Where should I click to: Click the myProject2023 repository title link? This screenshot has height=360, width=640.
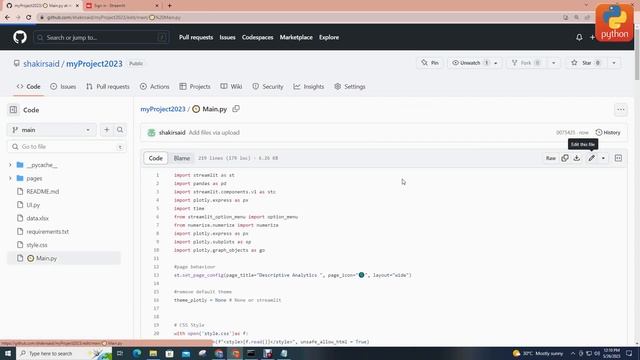pyautogui.click(x=94, y=64)
